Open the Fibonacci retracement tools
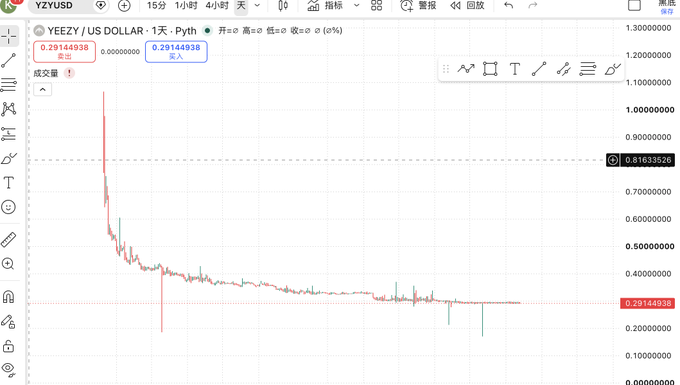 [x=9, y=85]
